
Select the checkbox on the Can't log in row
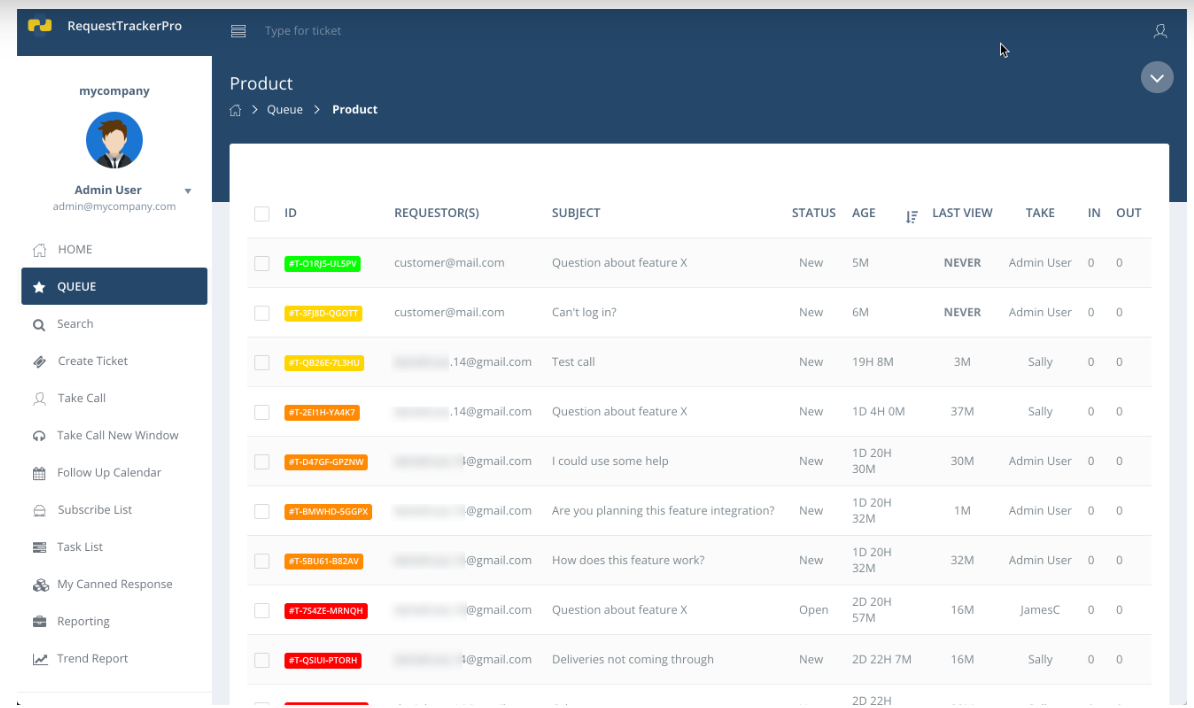[x=261, y=312]
